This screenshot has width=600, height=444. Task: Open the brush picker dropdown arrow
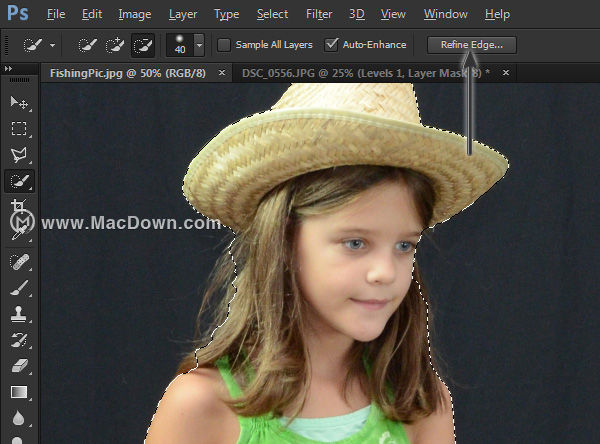tap(199, 45)
